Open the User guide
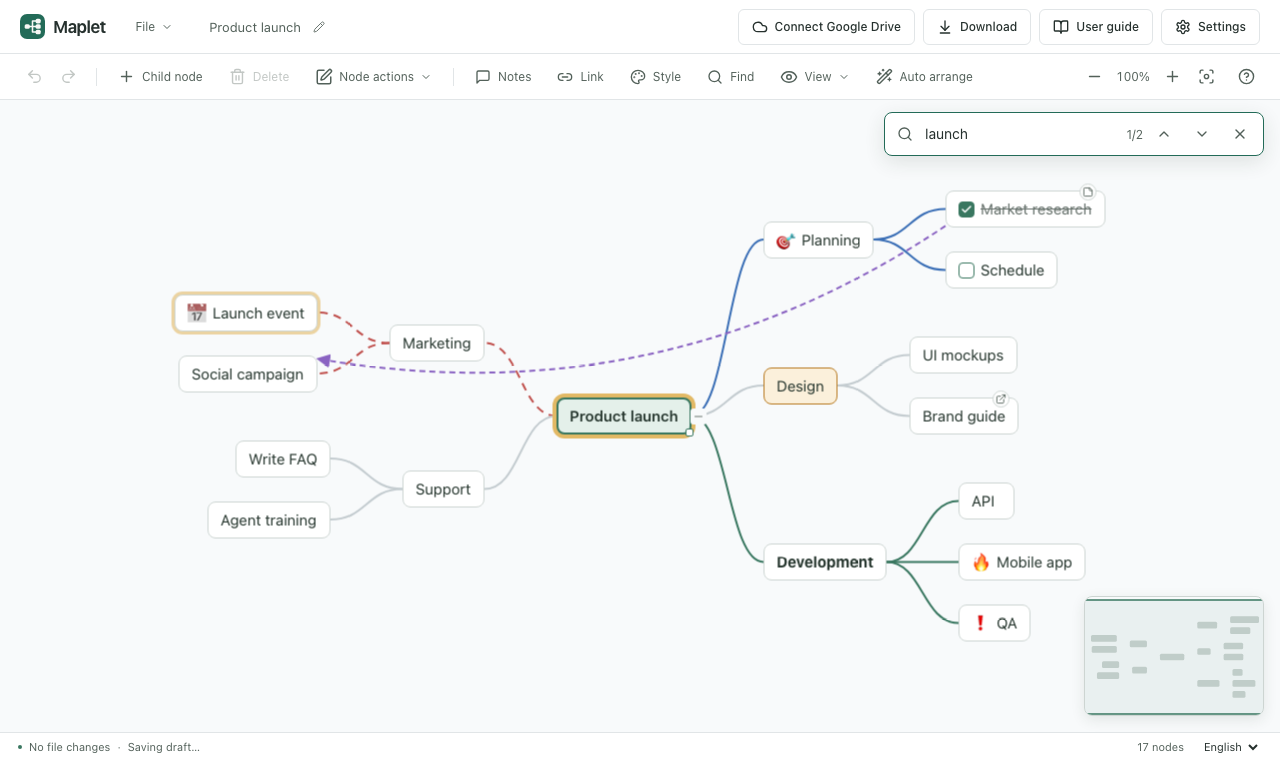Viewport: 1280px width, 760px height. click(1096, 27)
